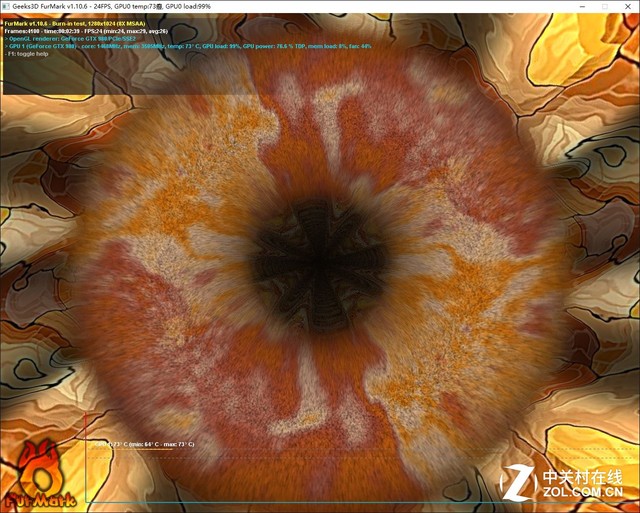The height and width of the screenshot is (513, 640).
Task: Select the GPU 1 GeForce GTX stats line
Action: click(180, 46)
